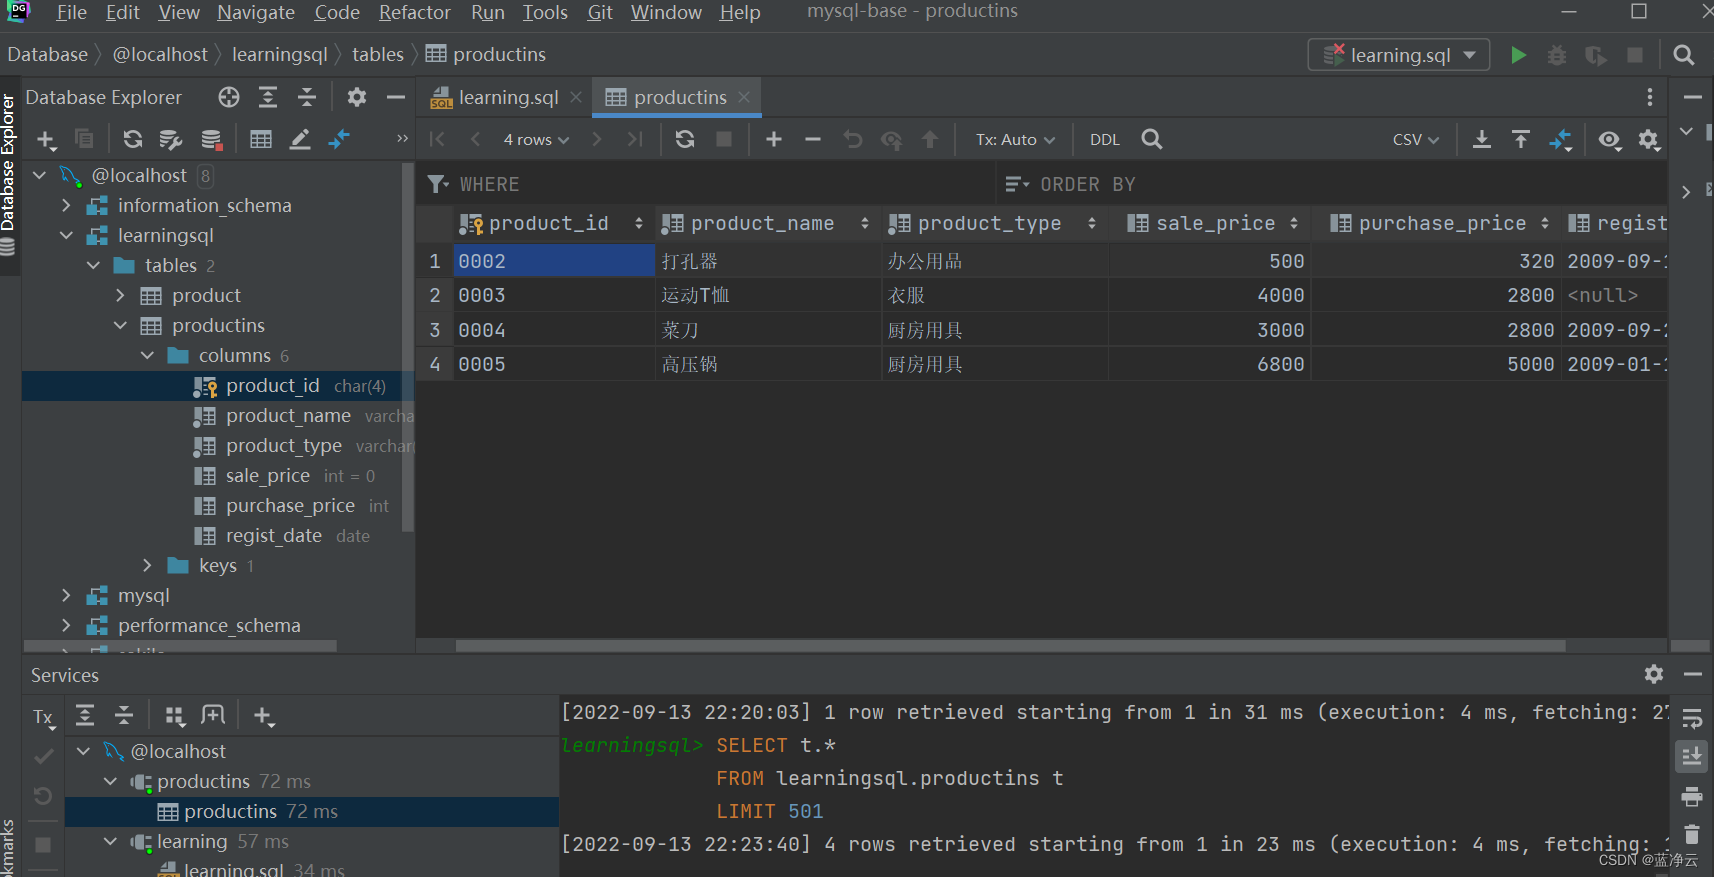Expand the product table node
Screen dimensions: 1714x877
(120, 295)
